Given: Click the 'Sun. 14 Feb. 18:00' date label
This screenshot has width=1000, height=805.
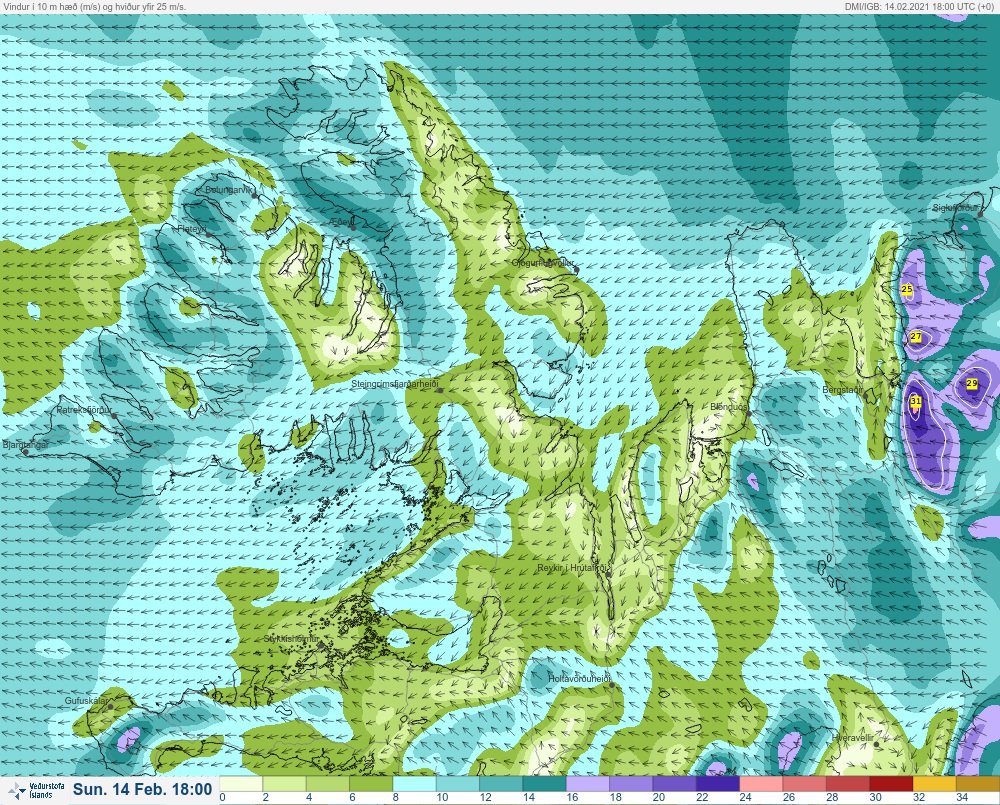Looking at the screenshot, I should (x=142, y=790).
